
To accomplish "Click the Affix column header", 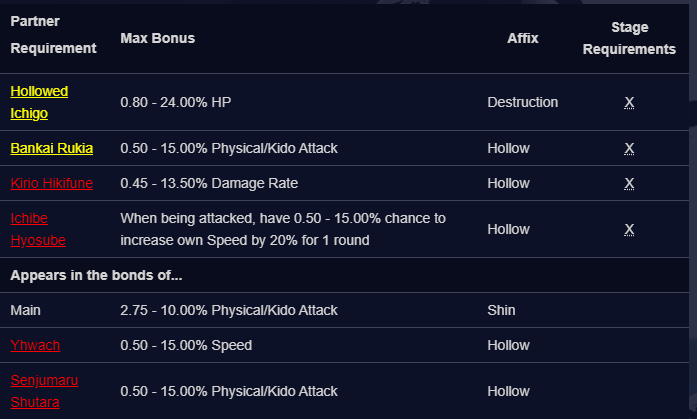I will (x=523, y=38).
